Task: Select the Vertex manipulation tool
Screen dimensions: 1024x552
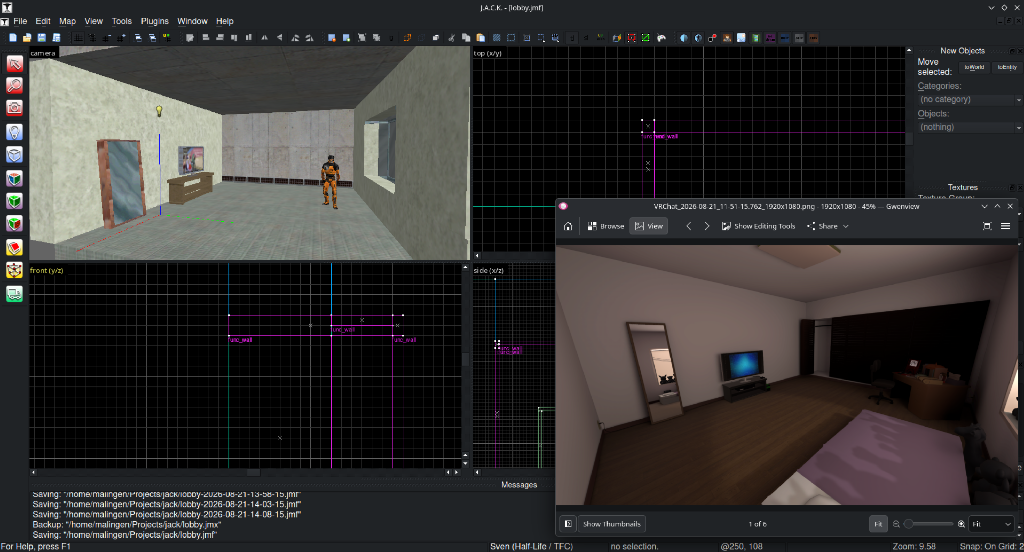Action: [14, 270]
